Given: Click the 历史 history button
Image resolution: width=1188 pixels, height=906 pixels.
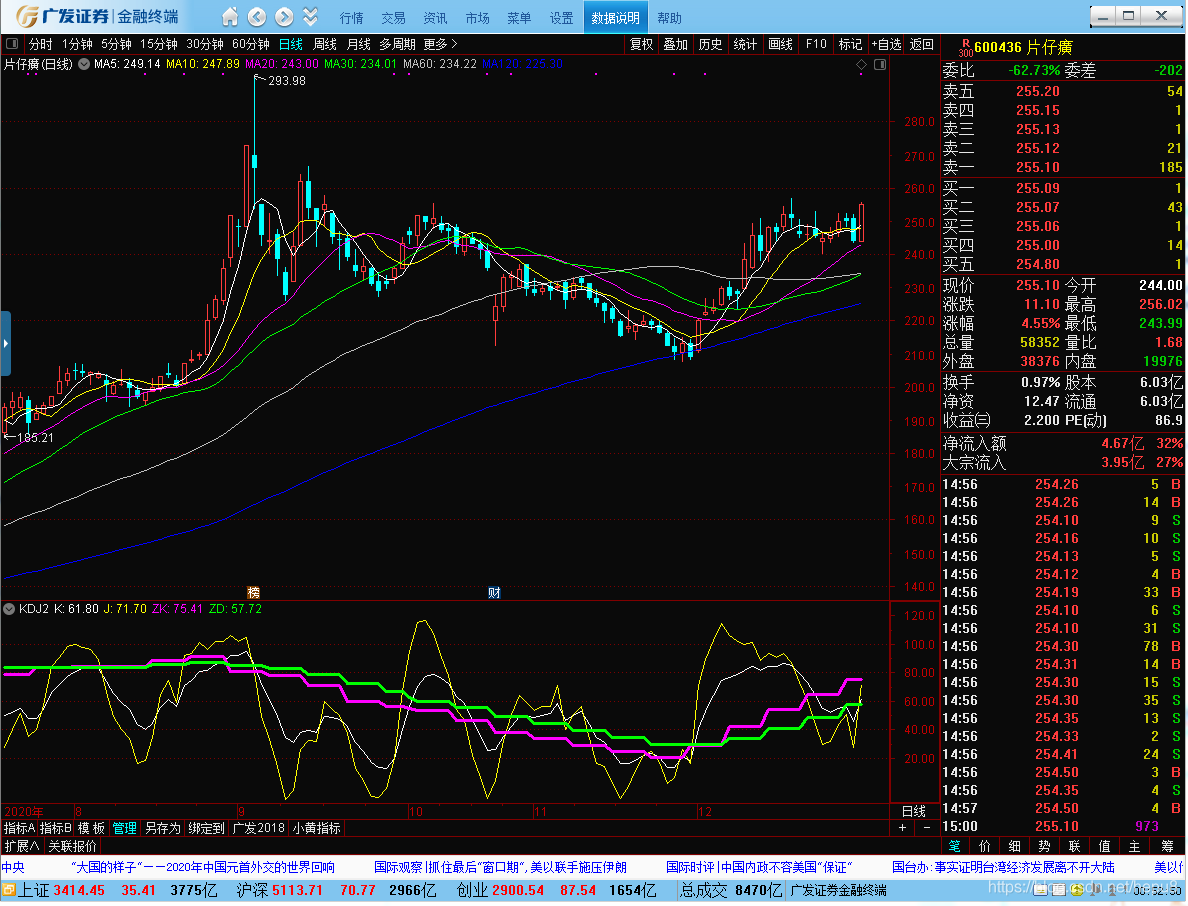Looking at the screenshot, I should [710, 44].
